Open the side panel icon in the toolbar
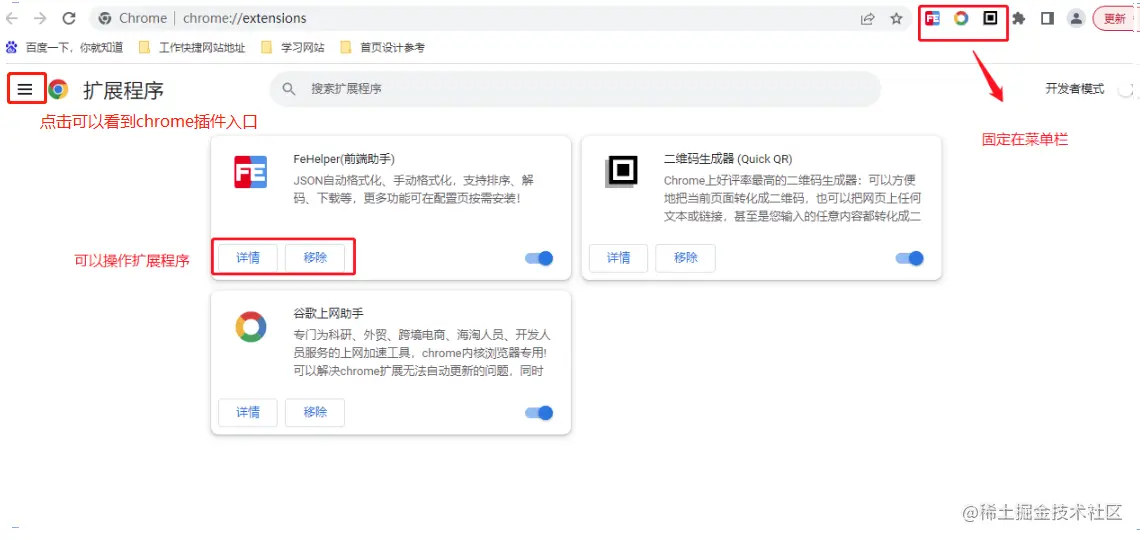This screenshot has width=1140, height=540. click(x=1047, y=19)
